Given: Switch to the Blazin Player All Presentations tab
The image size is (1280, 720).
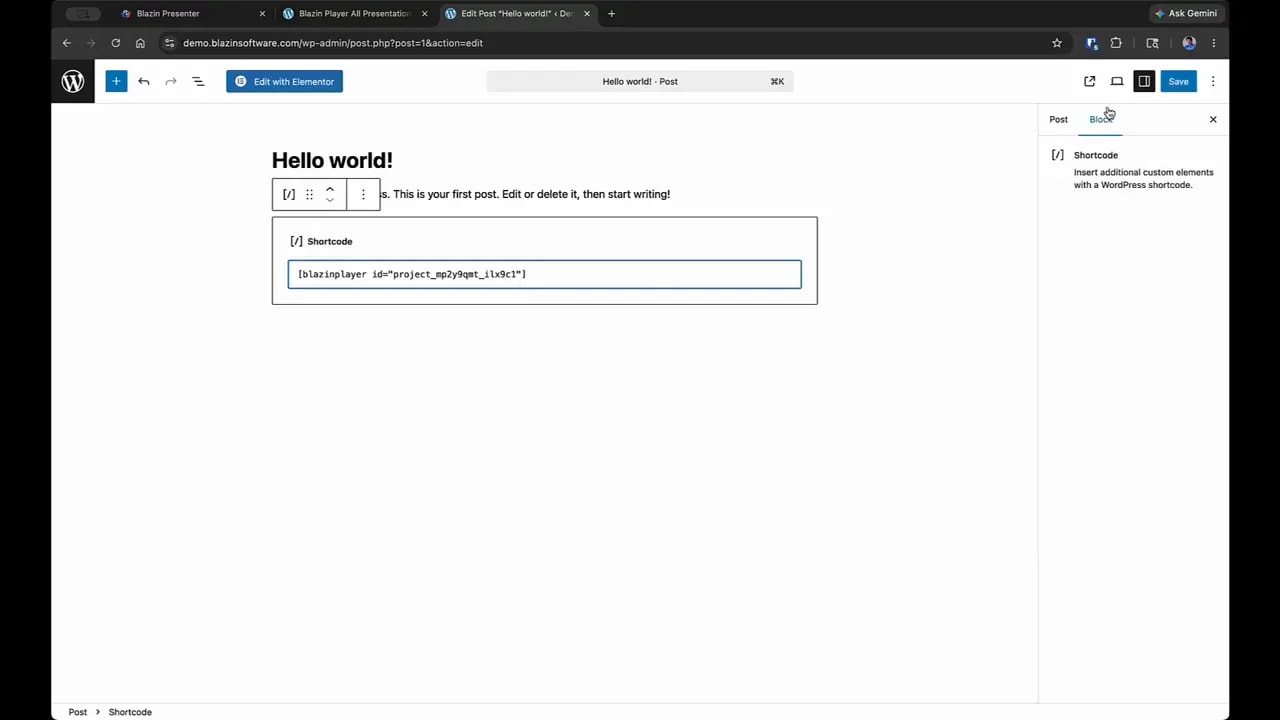Looking at the screenshot, I should pyautogui.click(x=352, y=14).
